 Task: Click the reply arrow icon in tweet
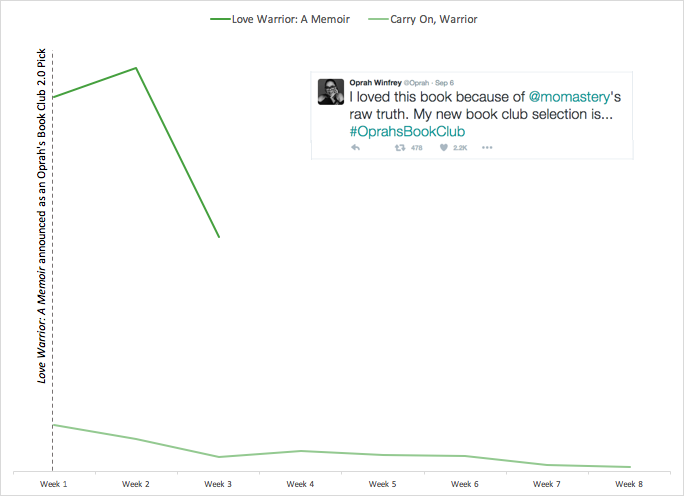pos(356,147)
